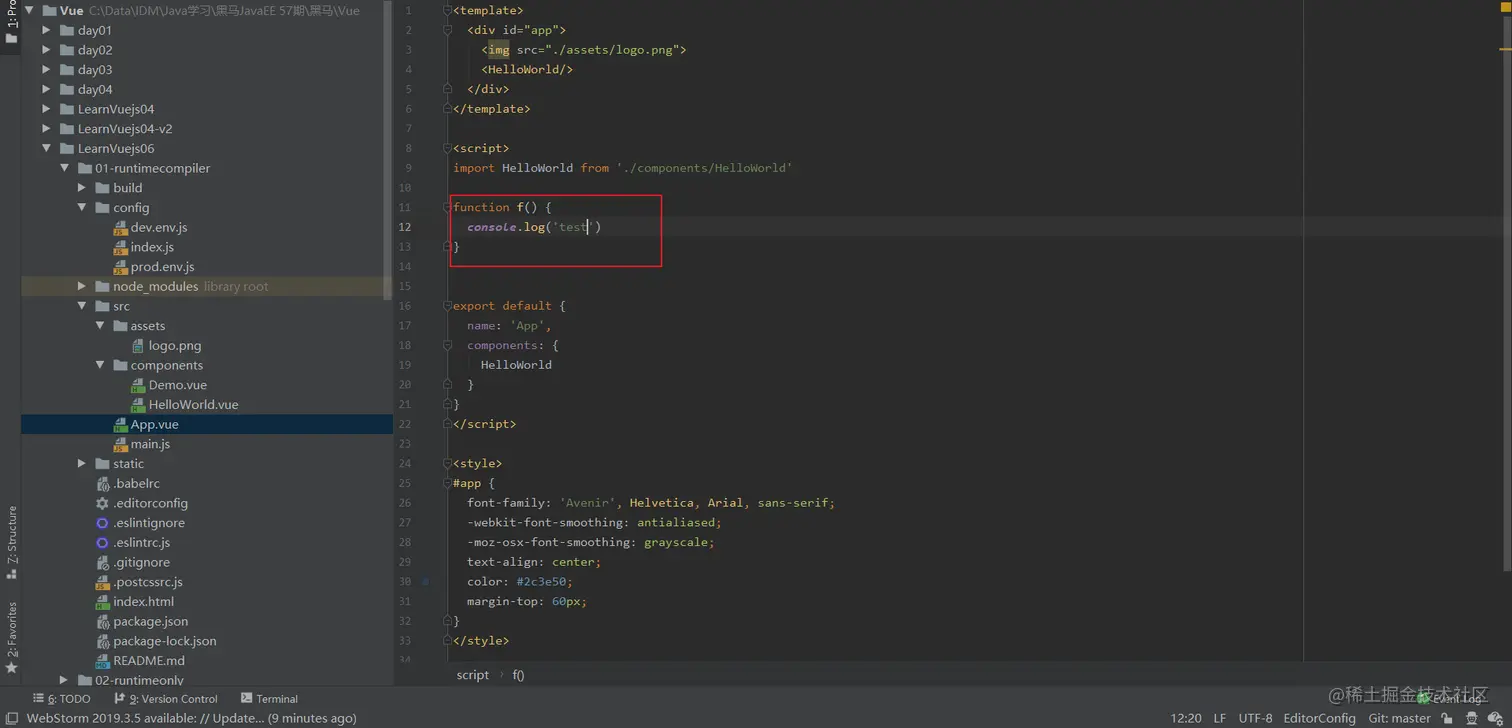The image size is (1512, 728).
Task: Expand the day04 folder
Action: pos(46,89)
